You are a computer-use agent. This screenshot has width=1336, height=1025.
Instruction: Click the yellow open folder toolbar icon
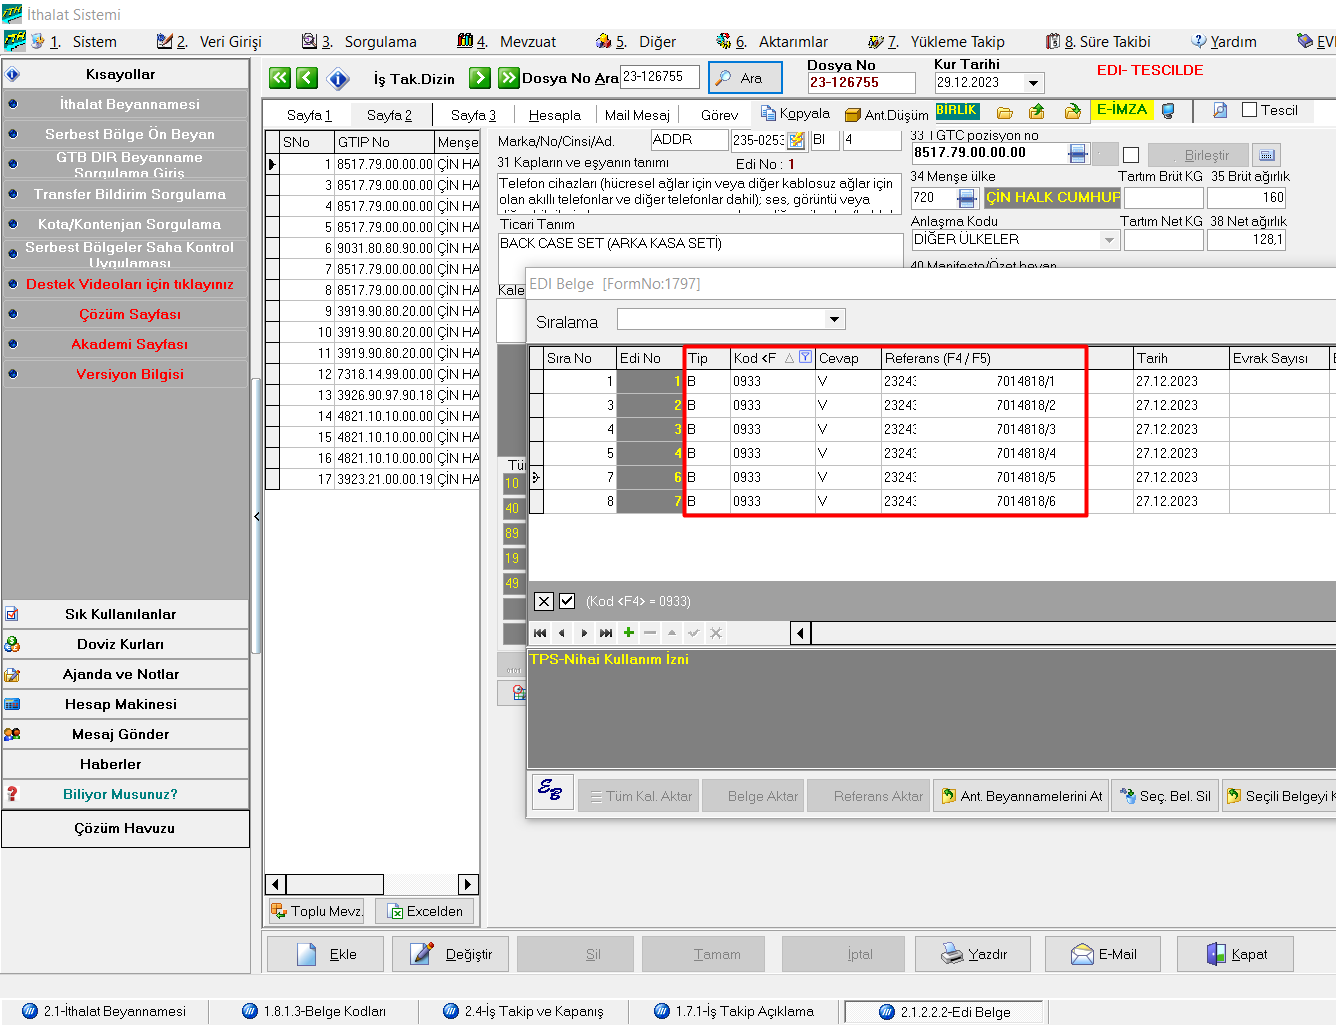1005,111
